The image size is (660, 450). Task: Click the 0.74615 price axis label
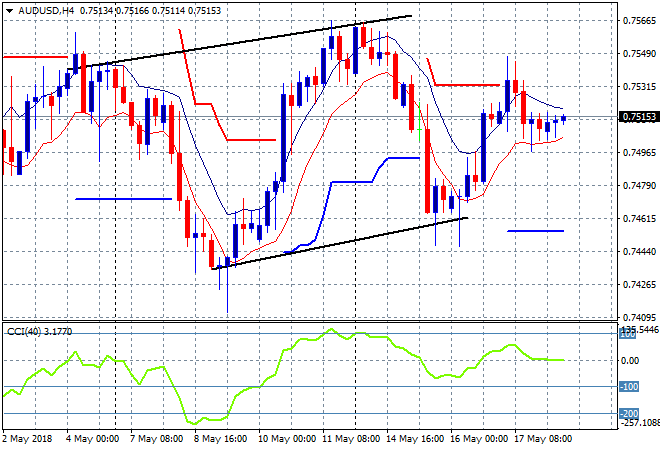[639, 218]
